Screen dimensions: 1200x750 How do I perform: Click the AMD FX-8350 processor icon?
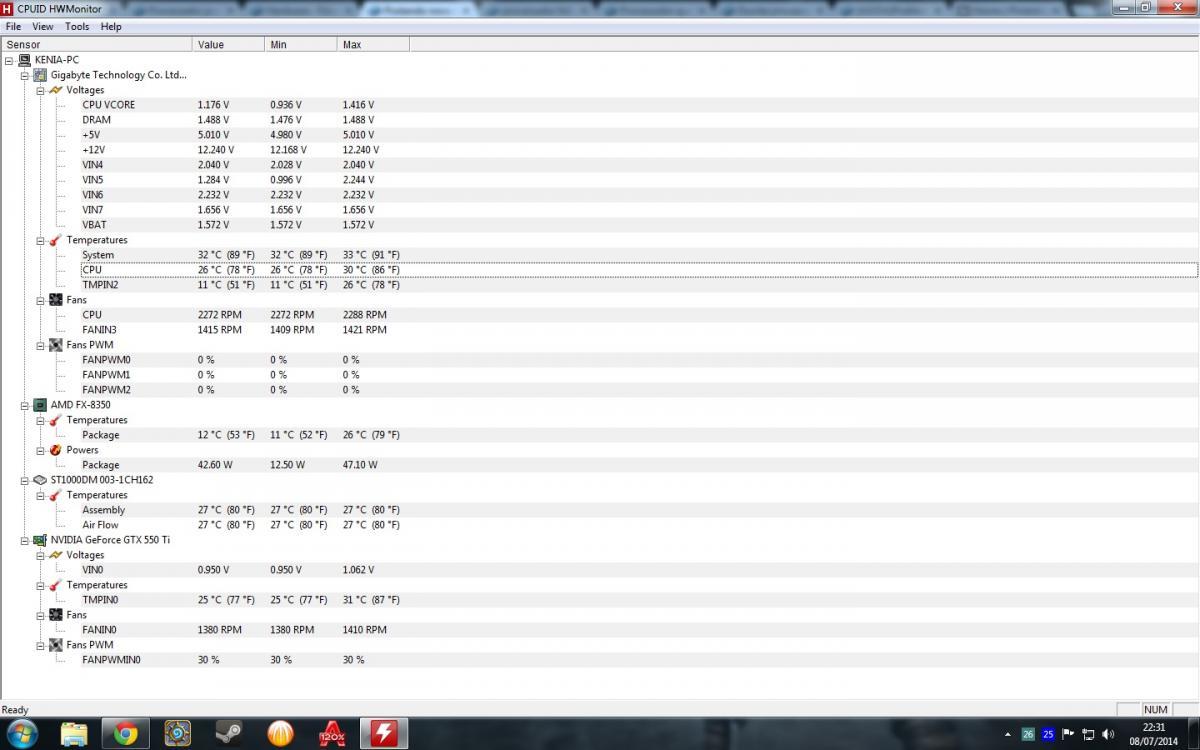40,405
